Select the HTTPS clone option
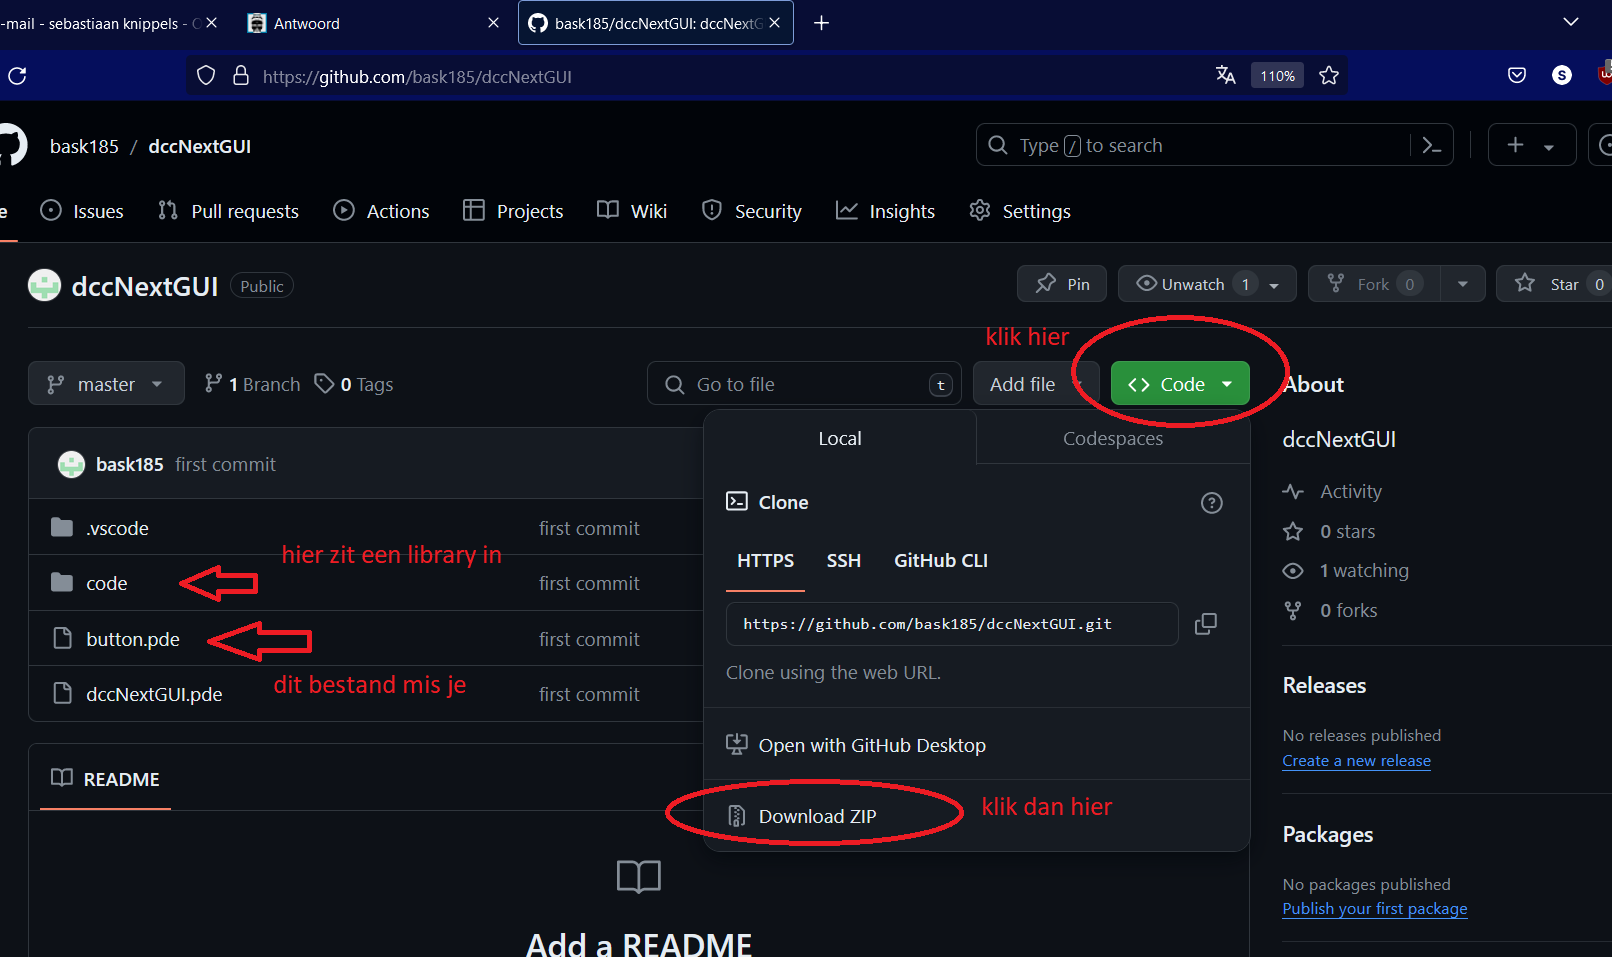 pyautogui.click(x=765, y=561)
